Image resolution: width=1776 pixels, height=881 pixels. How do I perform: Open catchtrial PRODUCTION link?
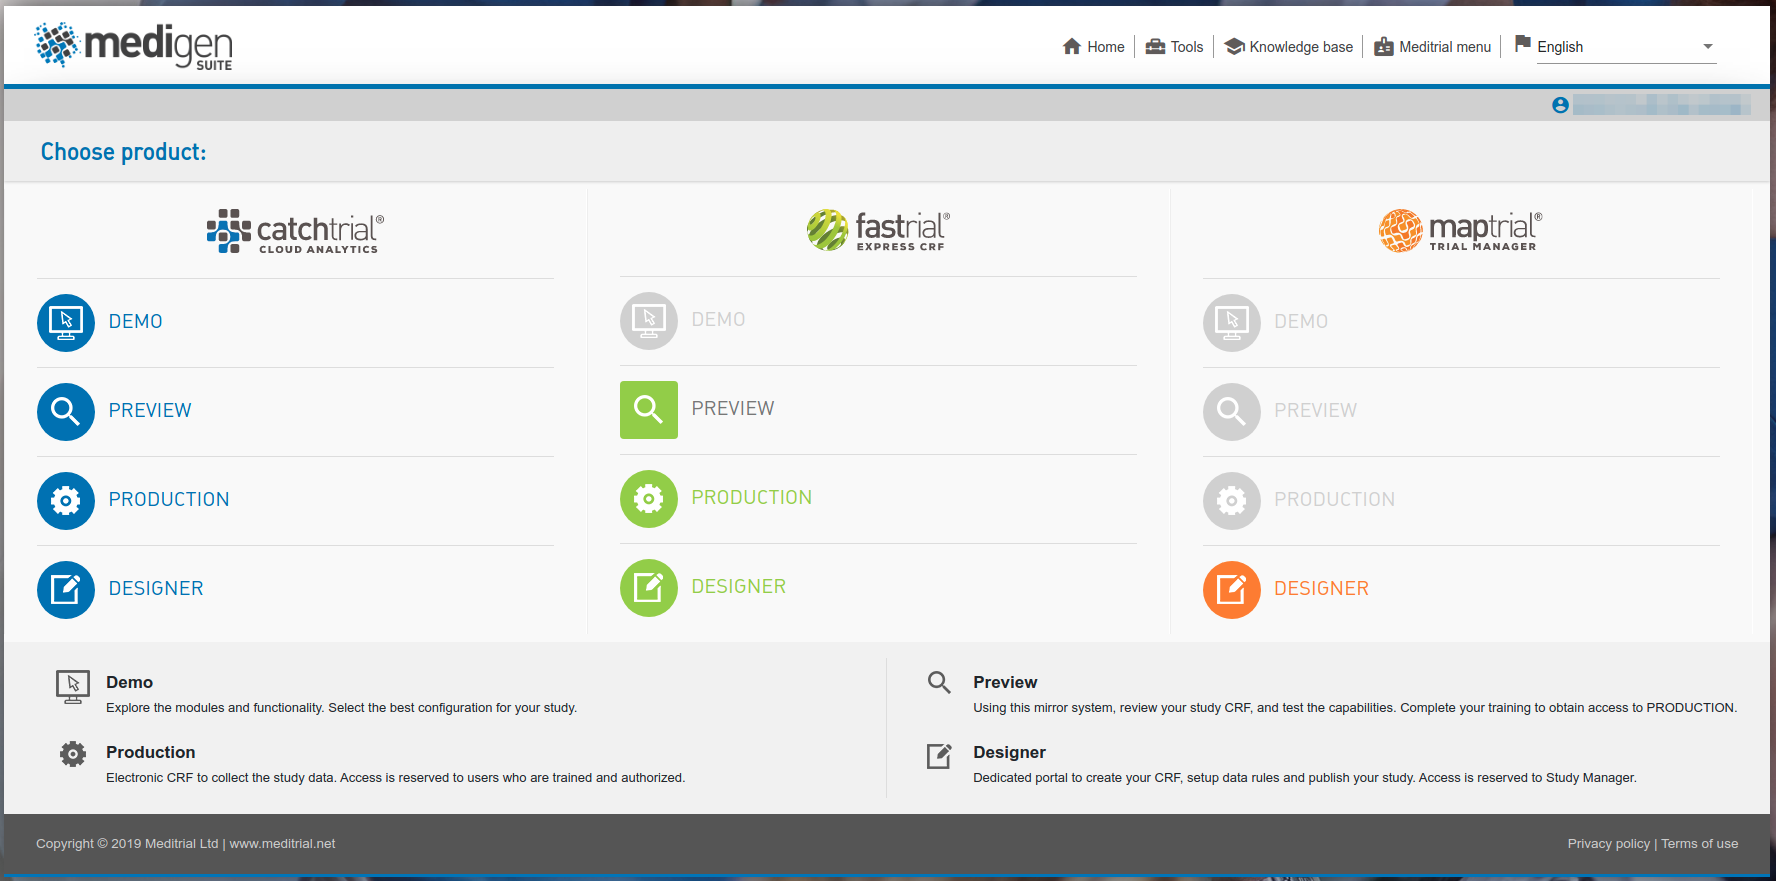(x=169, y=500)
